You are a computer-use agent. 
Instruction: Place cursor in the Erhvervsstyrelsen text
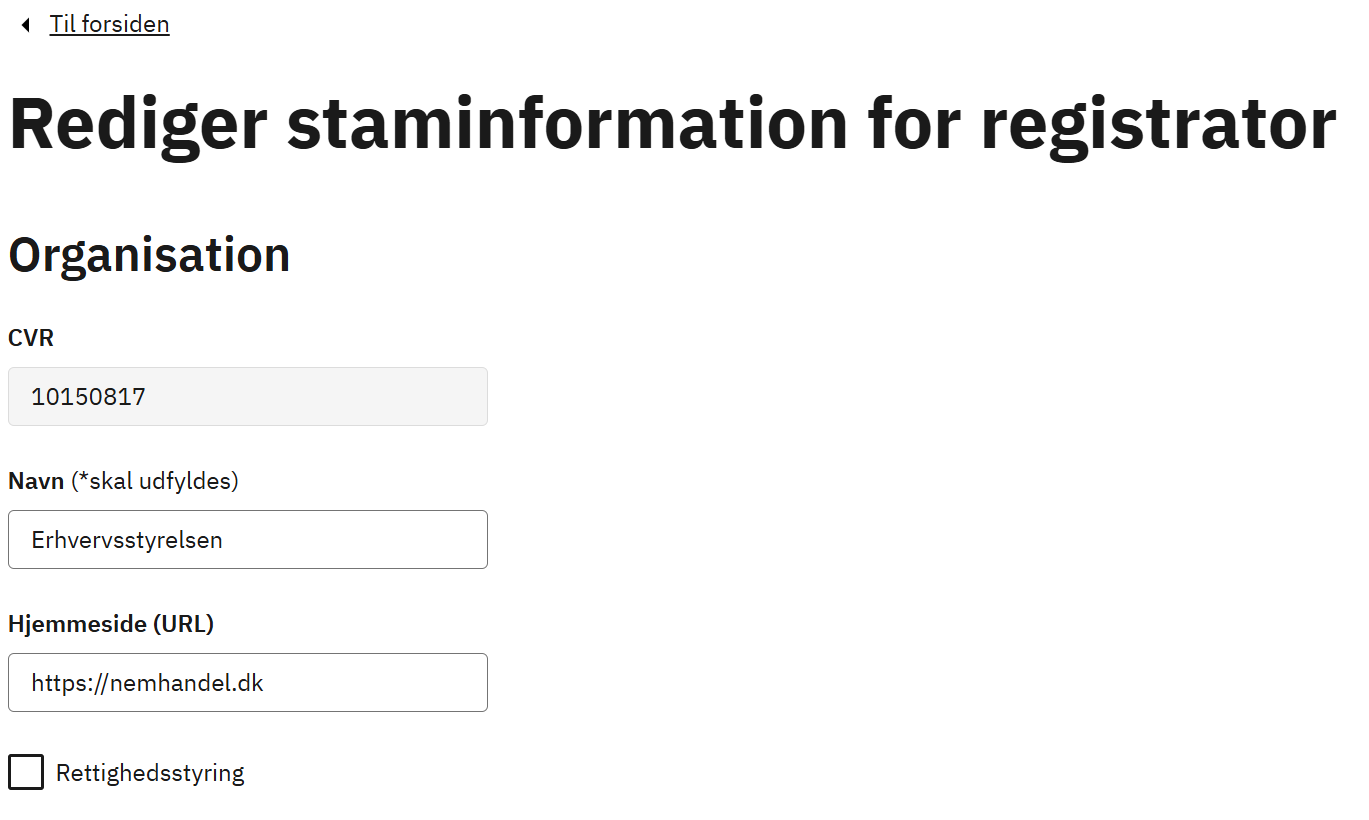coord(127,540)
